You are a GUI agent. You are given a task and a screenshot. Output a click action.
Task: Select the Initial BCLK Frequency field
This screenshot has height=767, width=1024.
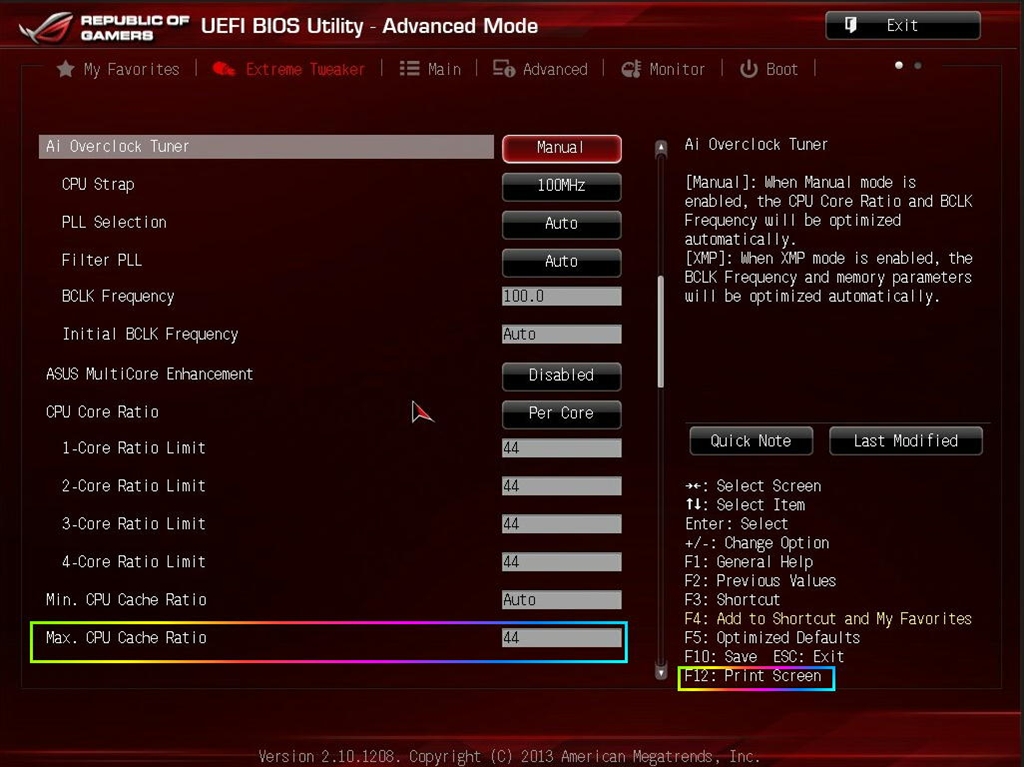point(562,334)
